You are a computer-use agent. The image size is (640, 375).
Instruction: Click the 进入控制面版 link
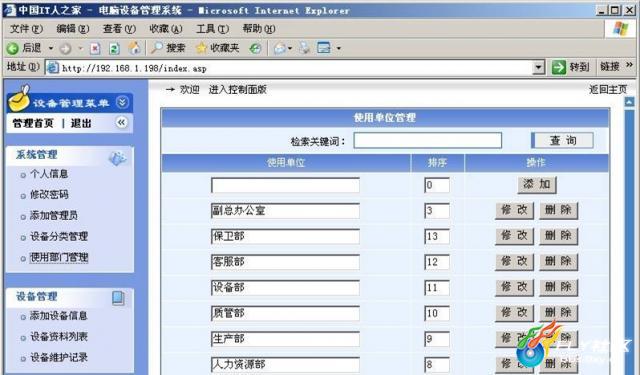pyautogui.click(x=238, y=90)
